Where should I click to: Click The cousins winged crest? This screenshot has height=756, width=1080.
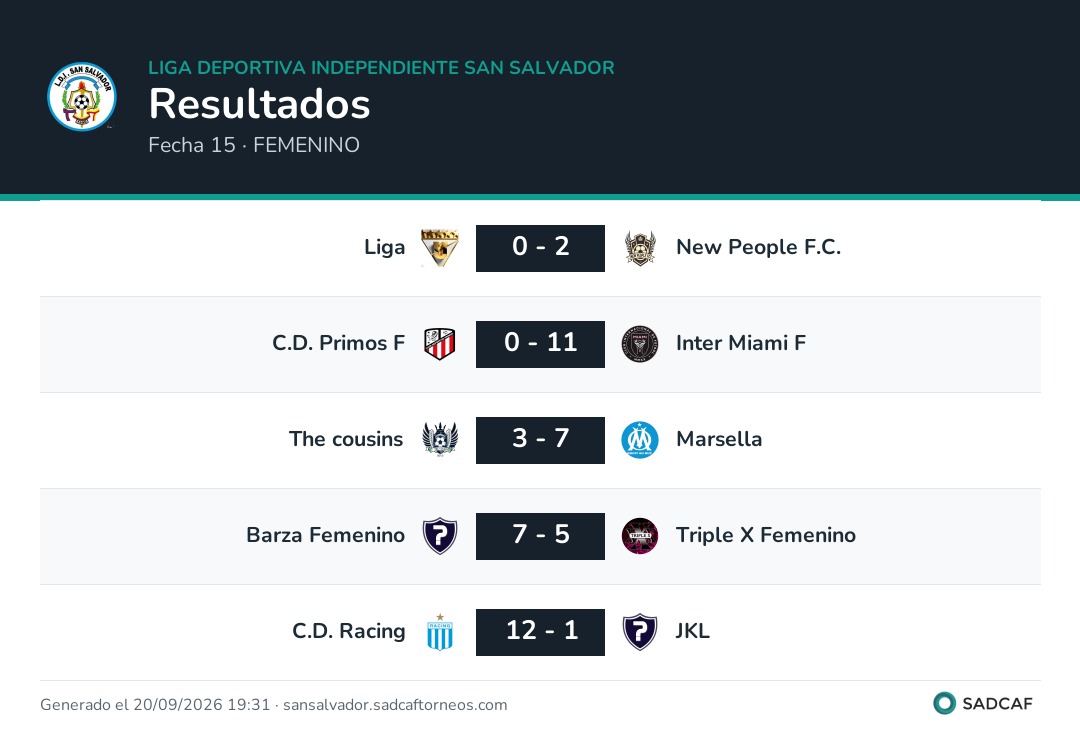pyautogui.click(x=439, y=439)
